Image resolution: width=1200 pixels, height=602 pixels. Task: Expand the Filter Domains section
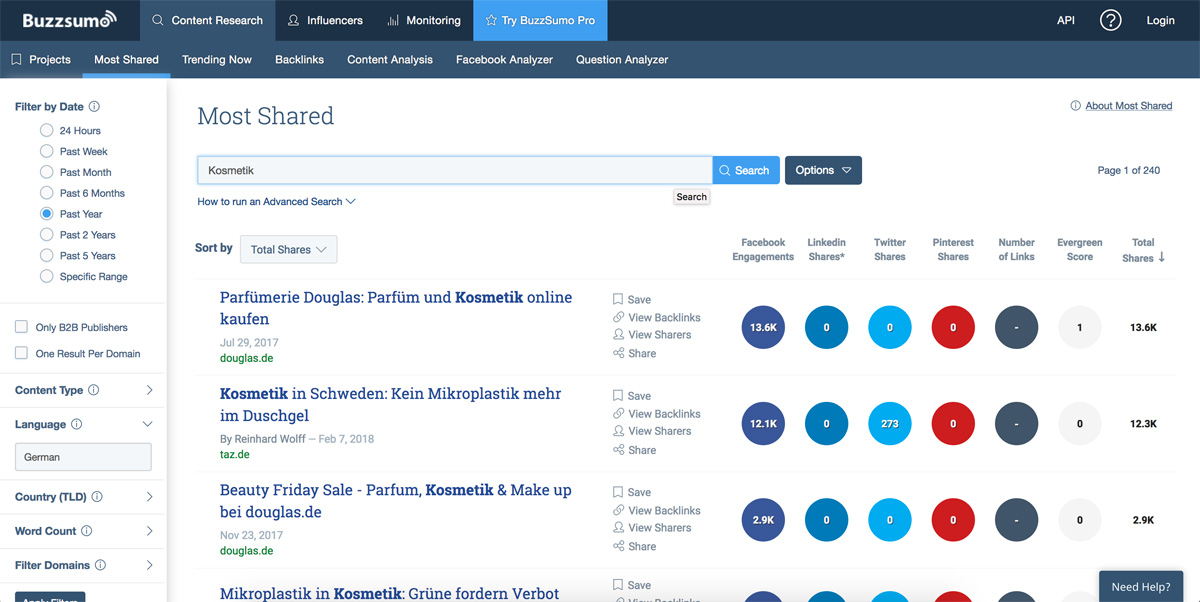coord(149,566)
